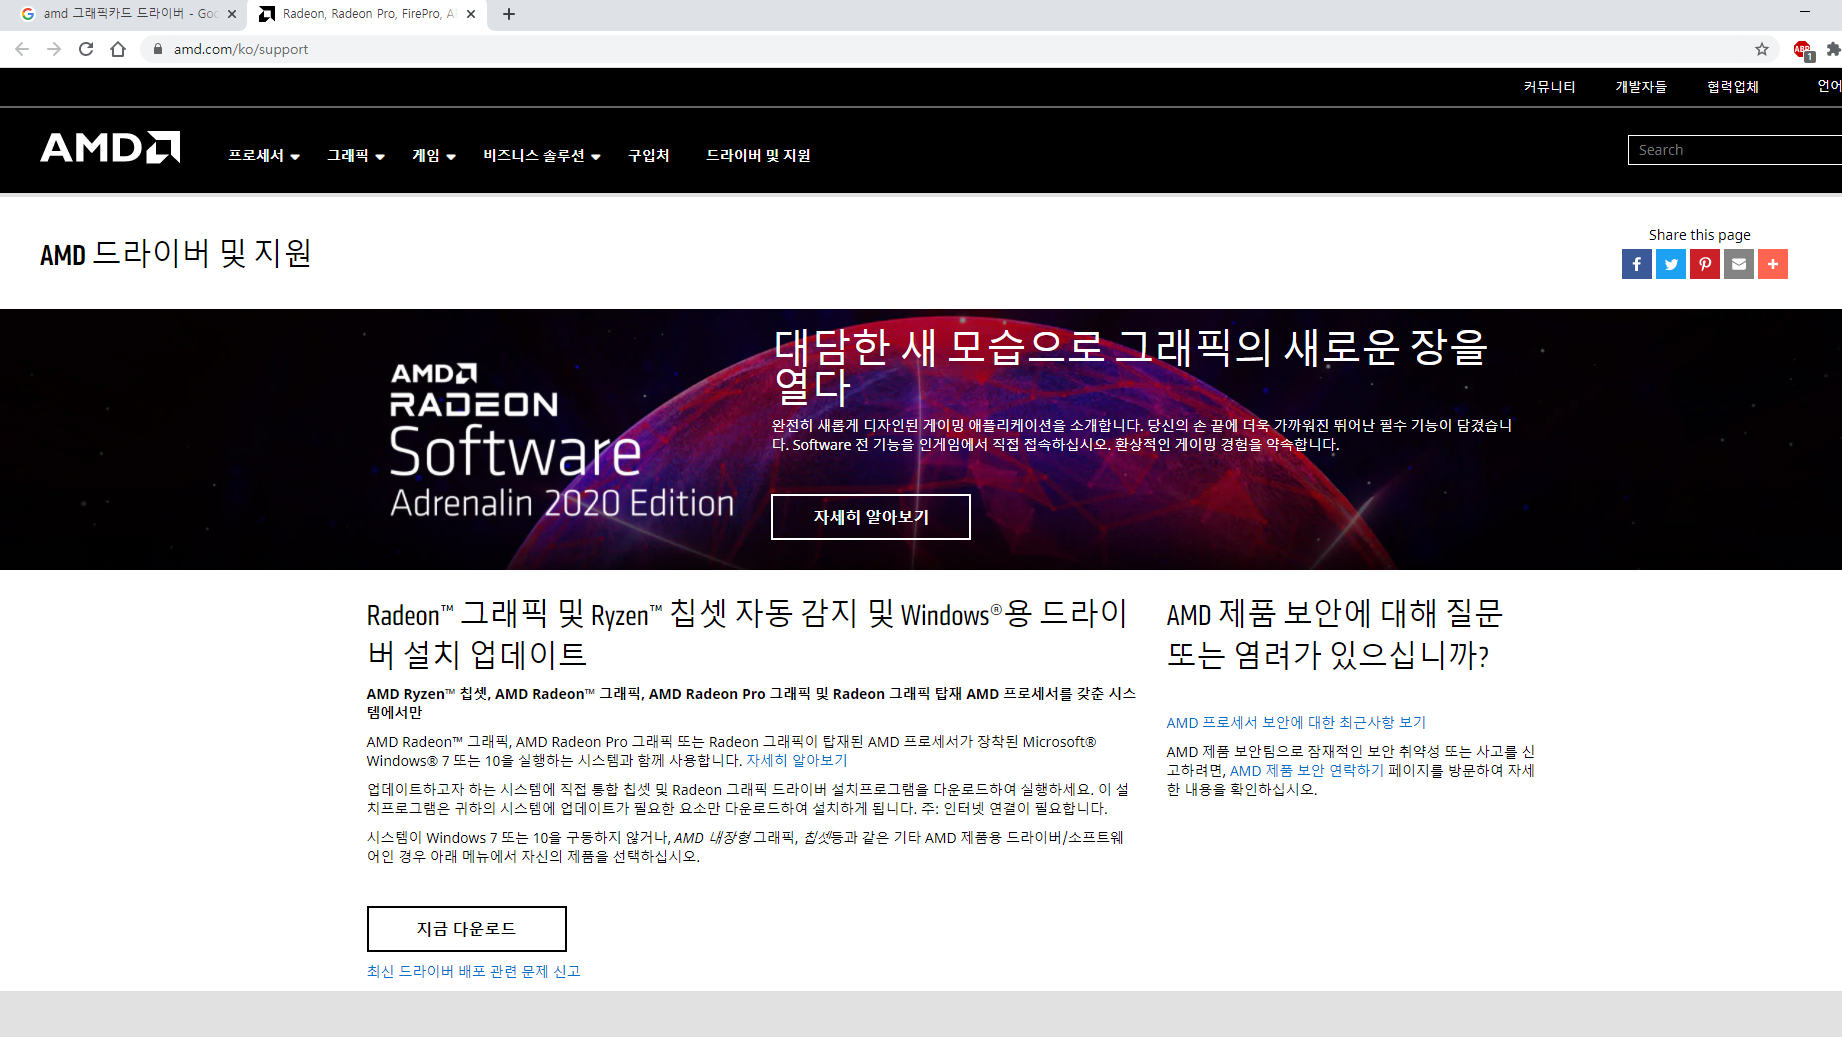Switch to the amd 그래픽카드 드라이버 Google tab

(x=129, y=14)
